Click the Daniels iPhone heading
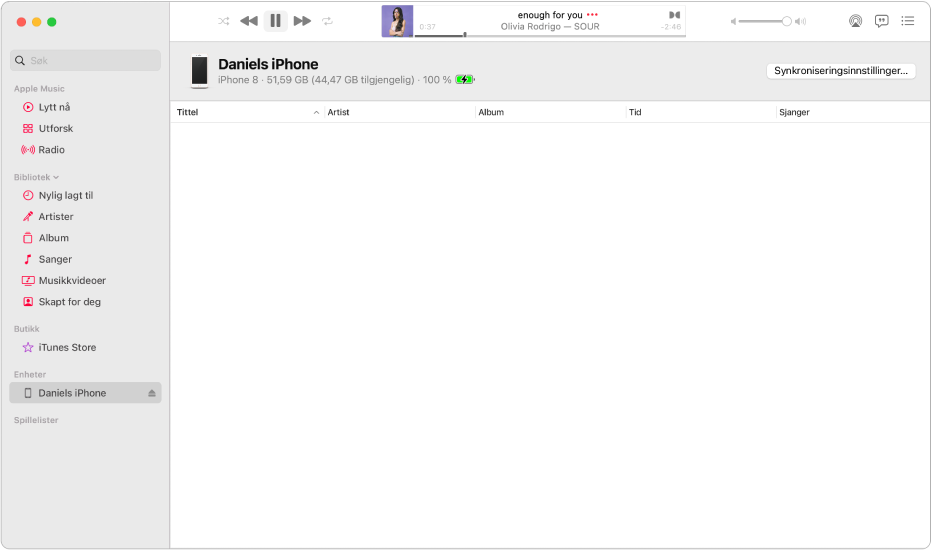Image resolution: width=931 pixels, height=551 pixels. click(268, 64)
